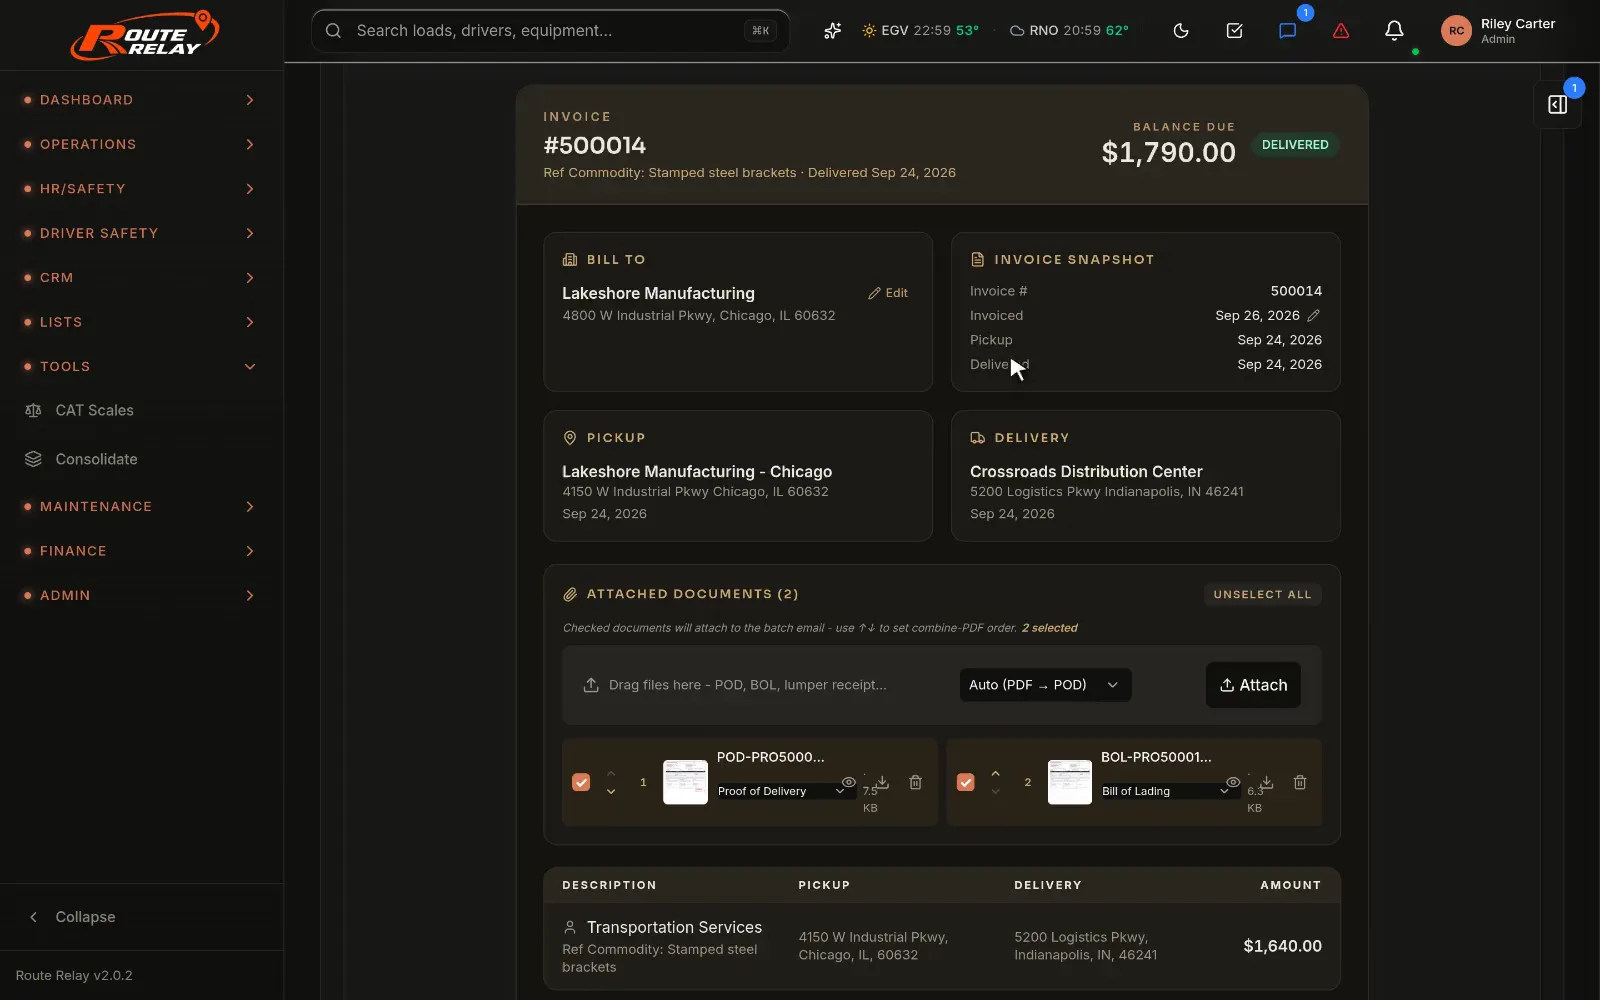This screenshot has width=1600, height=1000.
Task: Open the right side panel icon
Action: [1557, 104]
